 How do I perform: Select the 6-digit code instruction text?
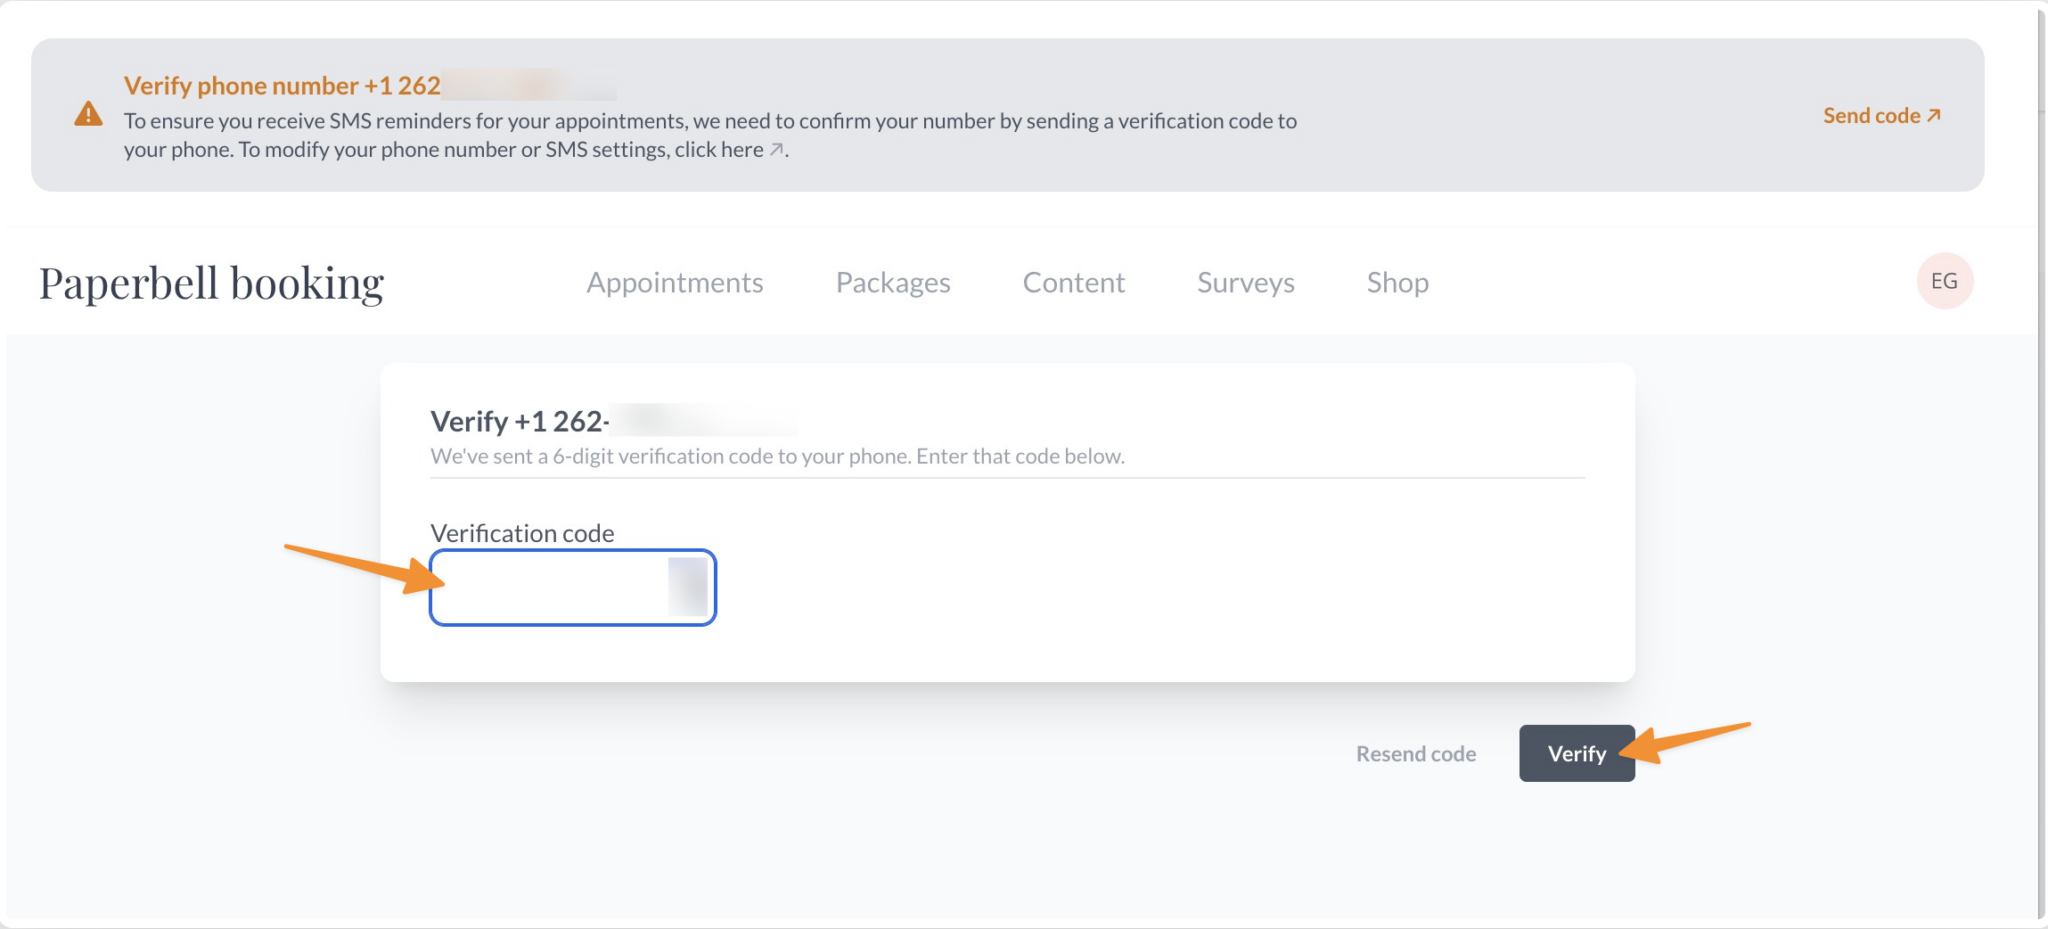tap(777, 455)
